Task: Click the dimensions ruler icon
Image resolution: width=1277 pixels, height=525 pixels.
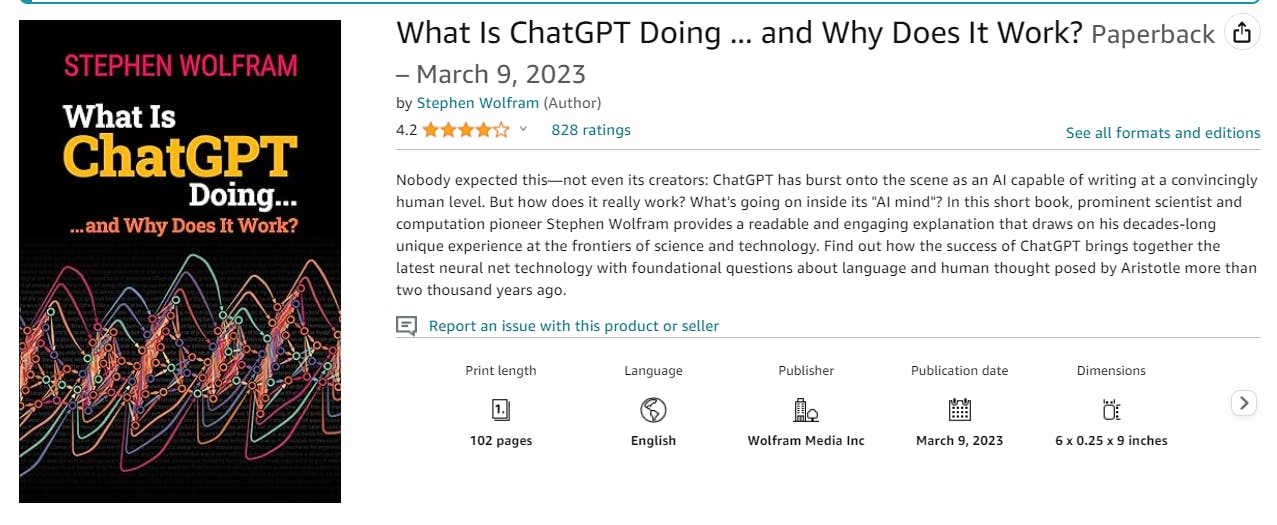Action: (1111, 409)
